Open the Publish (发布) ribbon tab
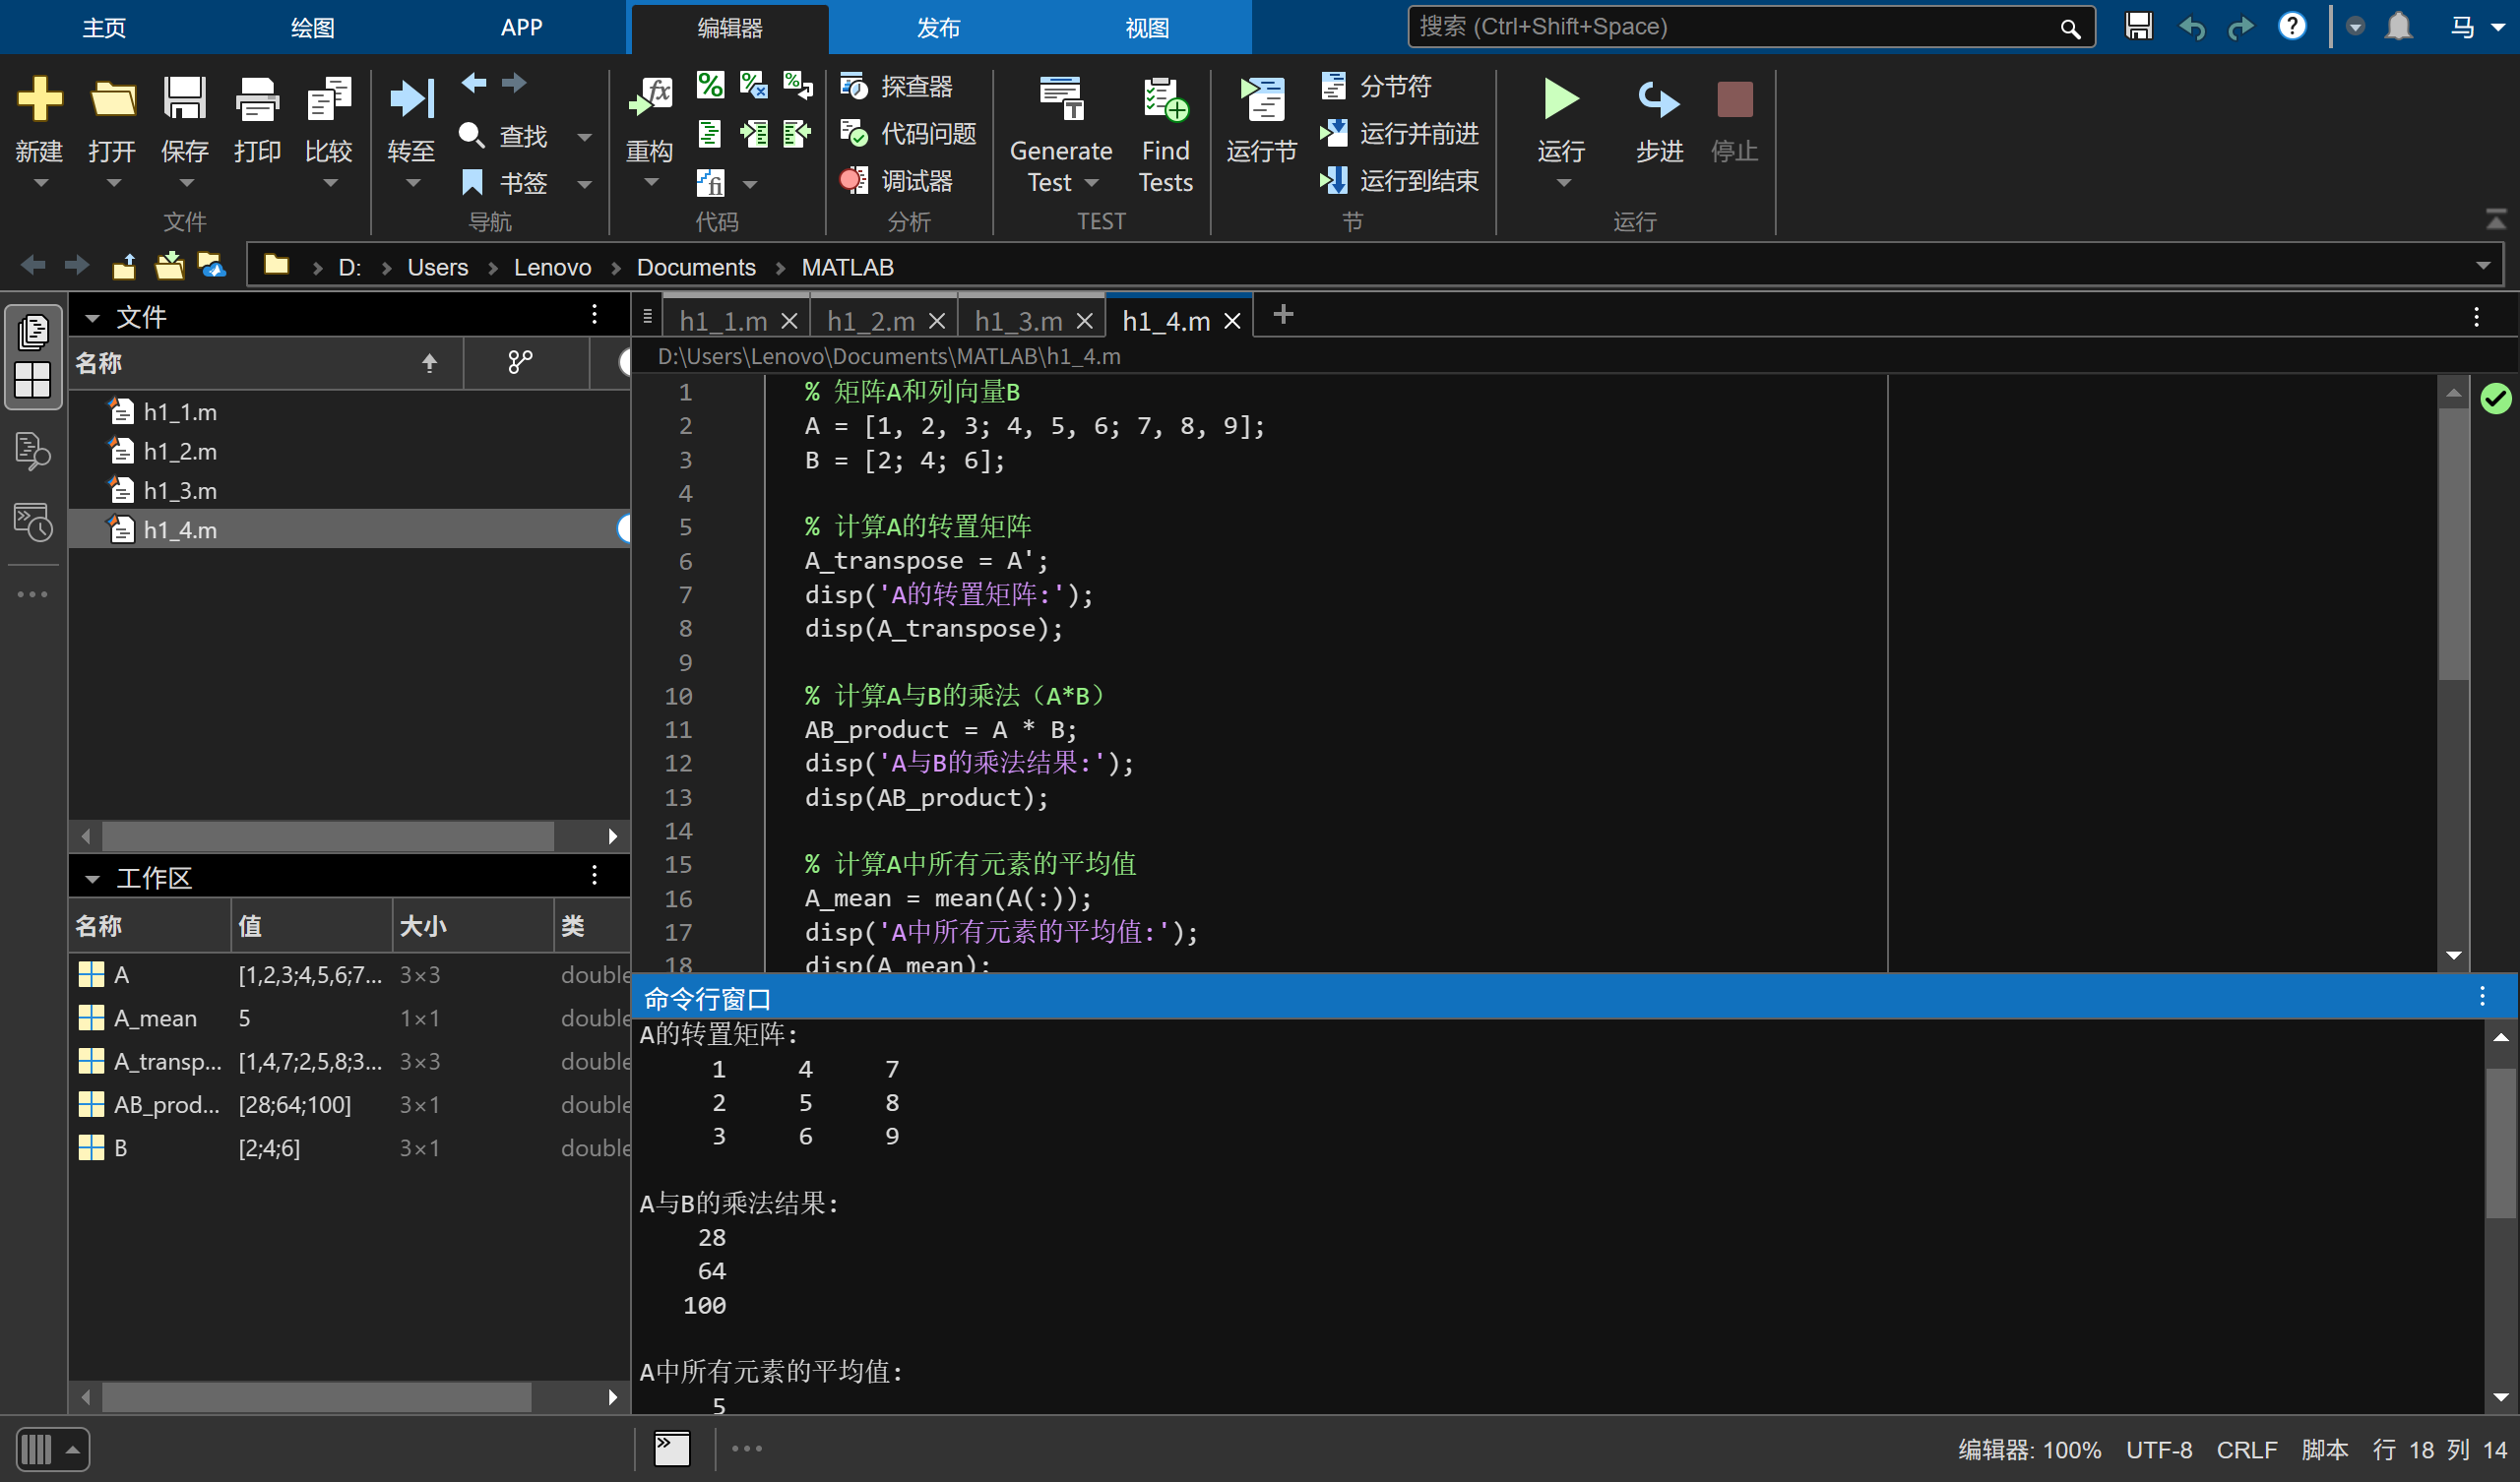This screenshot has width=2520, height=1482. click(x=937, y=28)
